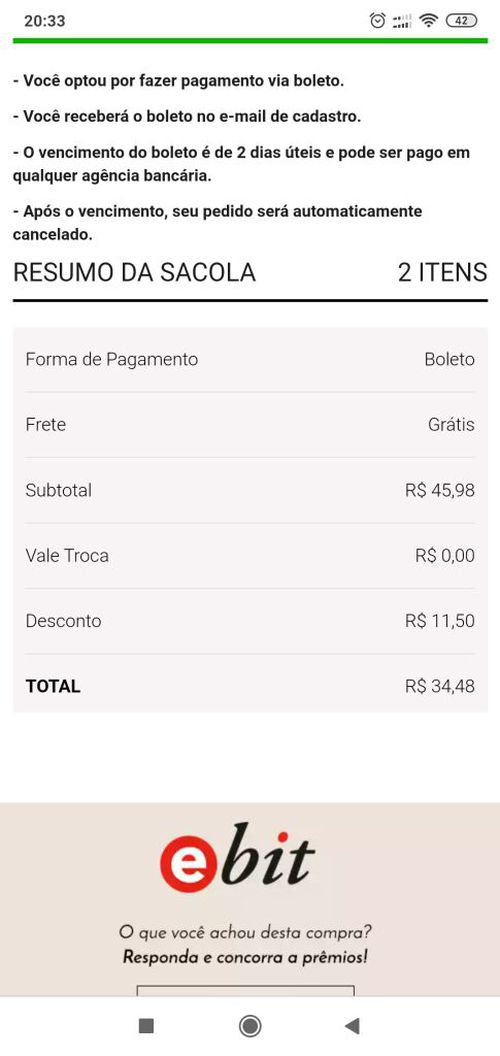Tap the recent apps square button
The height and width of the screenshot is (1056, 500).
coord(146,1026)
